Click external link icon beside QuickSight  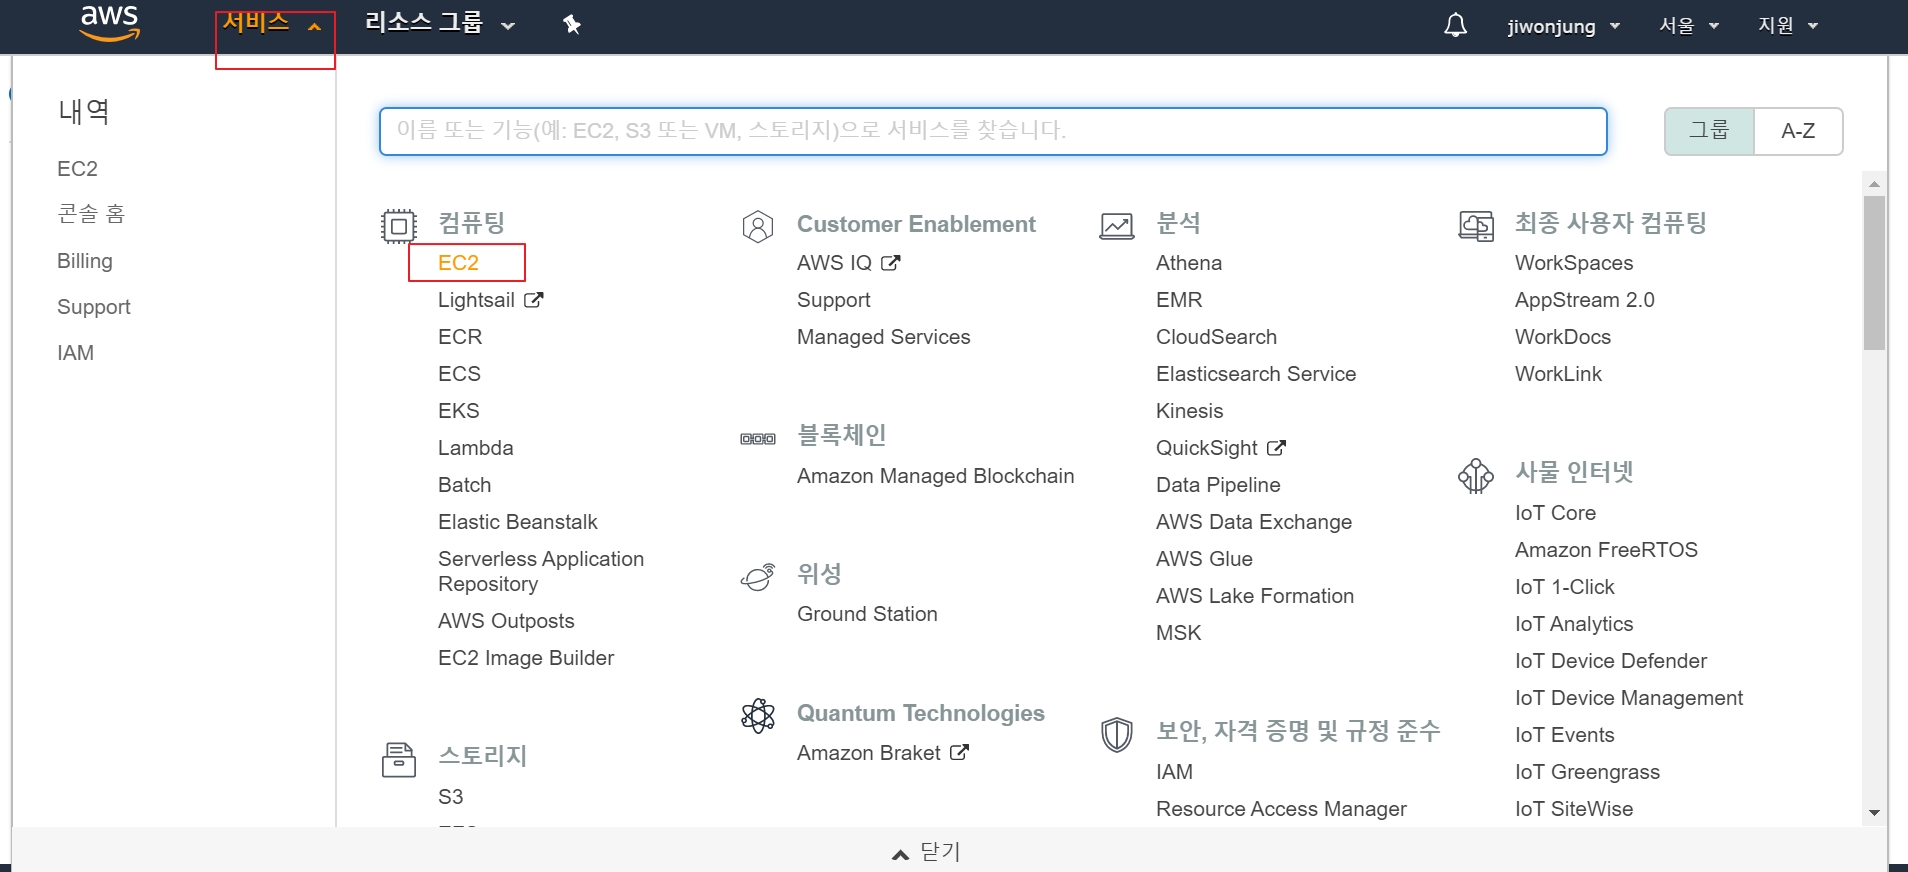[x=1276, y=448]
